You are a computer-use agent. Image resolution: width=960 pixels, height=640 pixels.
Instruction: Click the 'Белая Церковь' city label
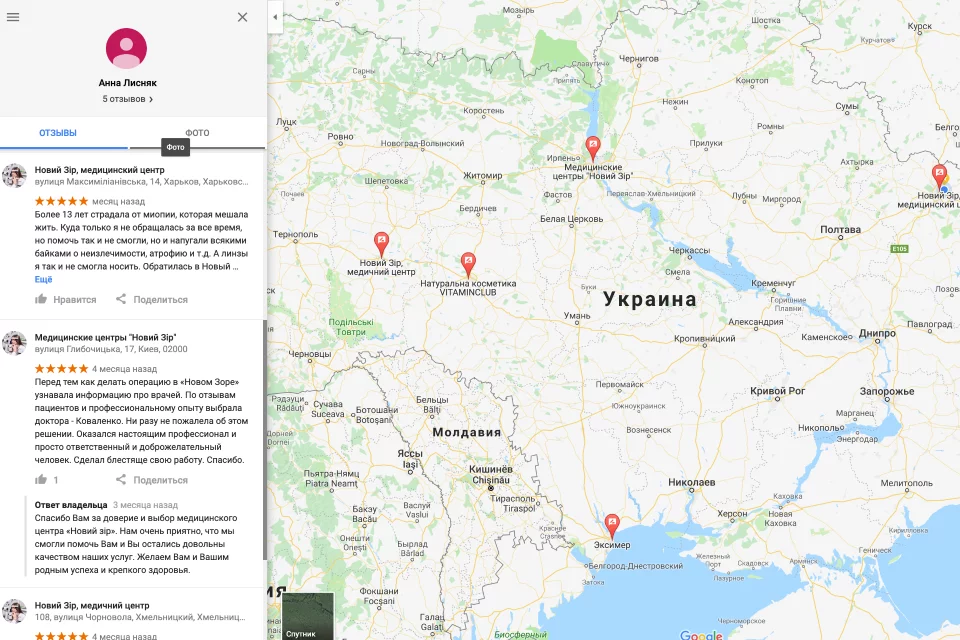571,219
